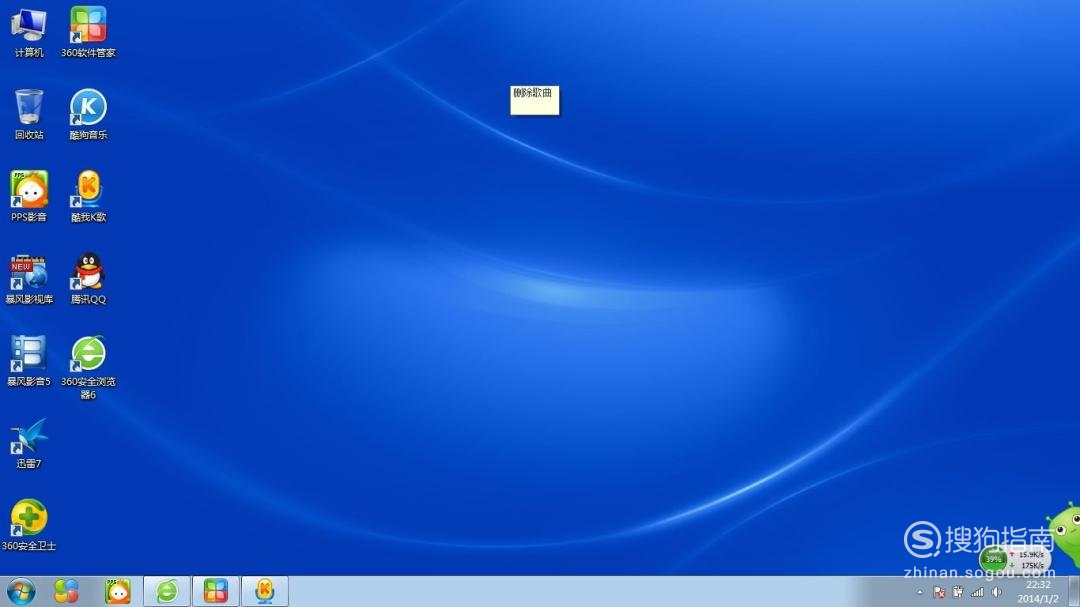Switch to 360软件管家 taskbar button
Screen dimensions: 1080x607
click(x=216, y=592)
